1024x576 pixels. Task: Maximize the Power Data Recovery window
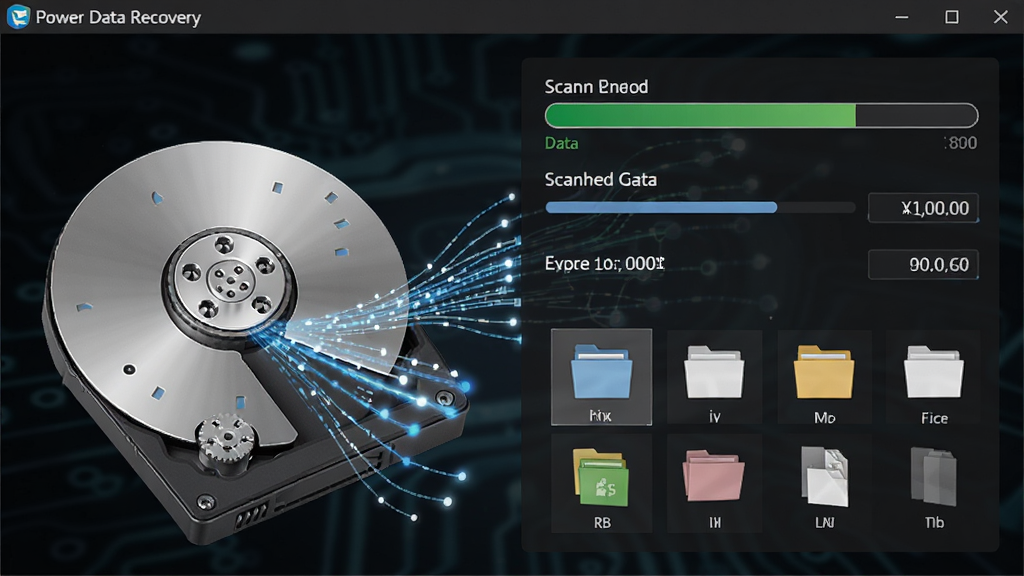[x=952, y=17]
